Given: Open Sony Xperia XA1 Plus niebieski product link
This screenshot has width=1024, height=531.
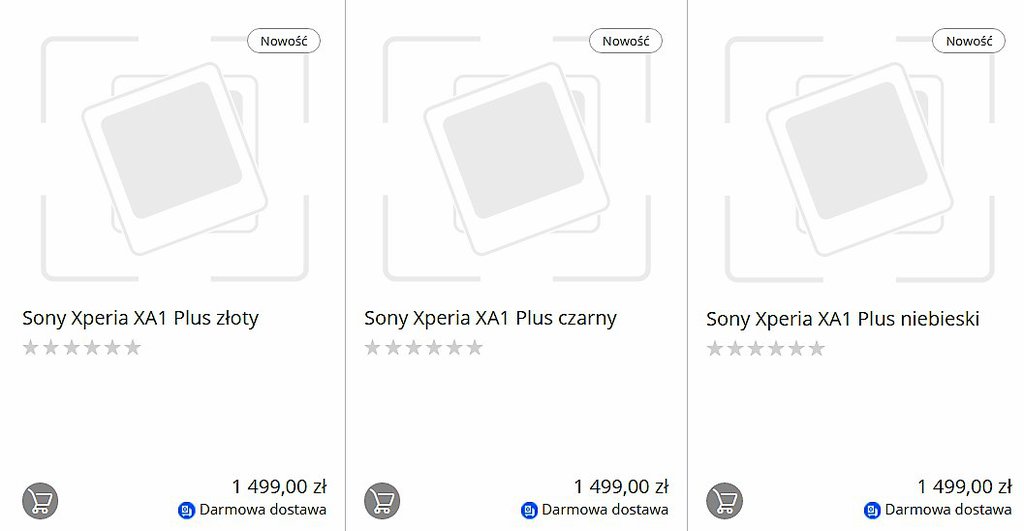Looking at the screenshot, I should [x=842, y=319].
